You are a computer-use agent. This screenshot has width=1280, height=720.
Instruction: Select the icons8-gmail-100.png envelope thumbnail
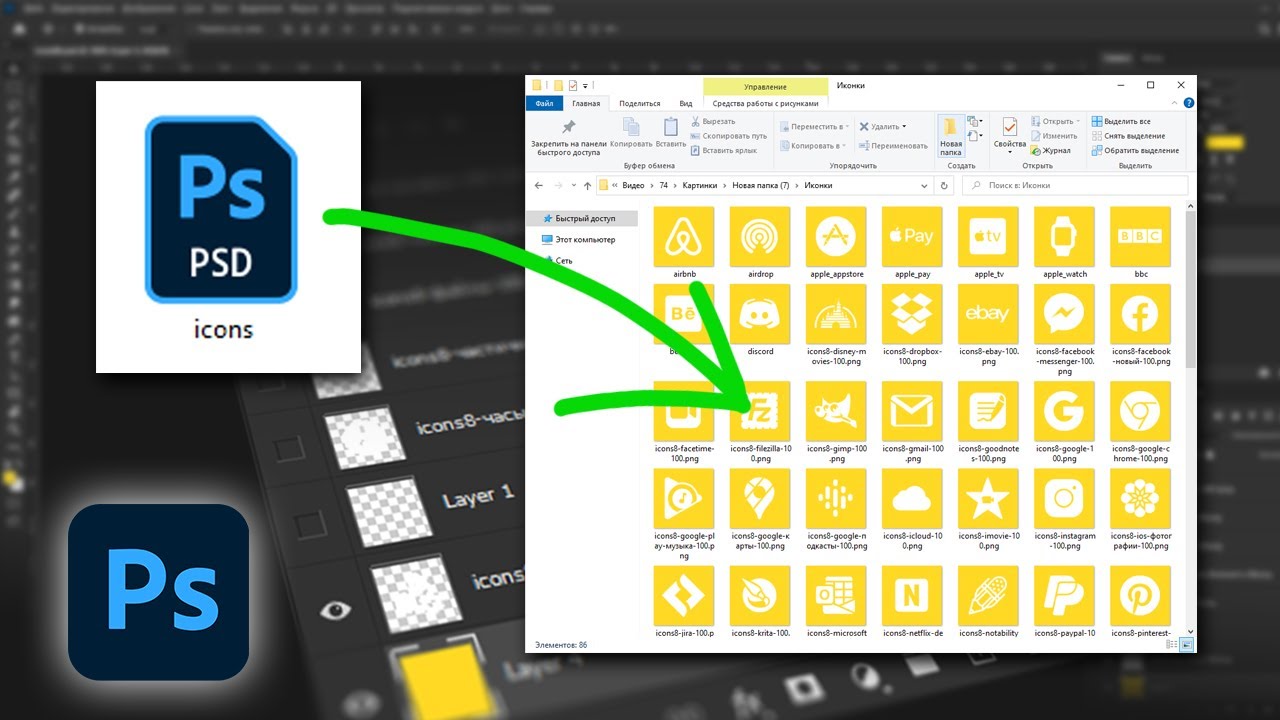click(x=912, y=411)
